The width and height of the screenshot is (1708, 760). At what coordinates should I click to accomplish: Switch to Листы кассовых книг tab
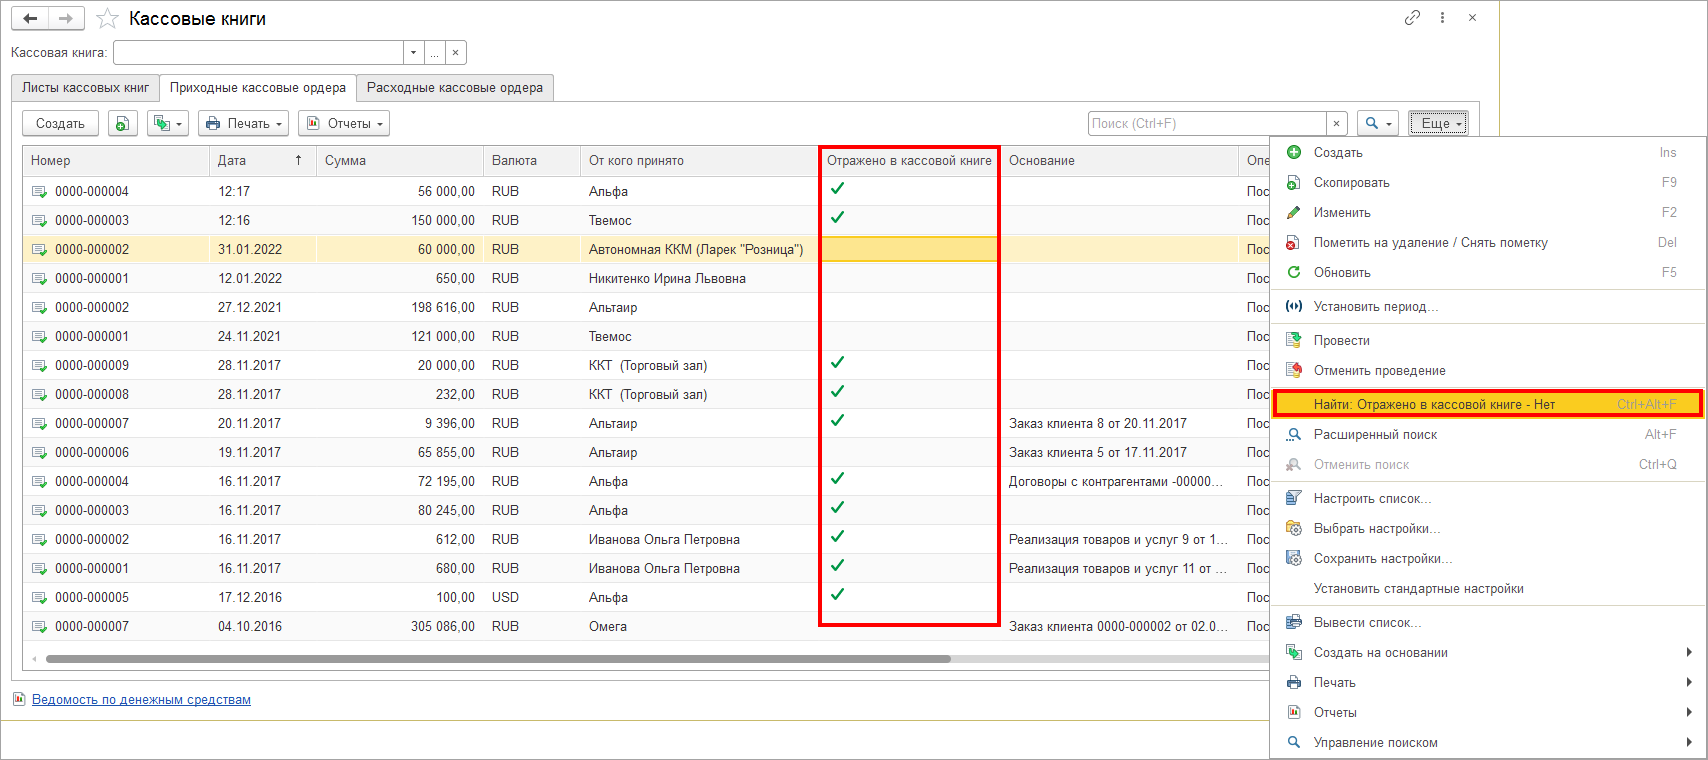[x=85, y=88]
